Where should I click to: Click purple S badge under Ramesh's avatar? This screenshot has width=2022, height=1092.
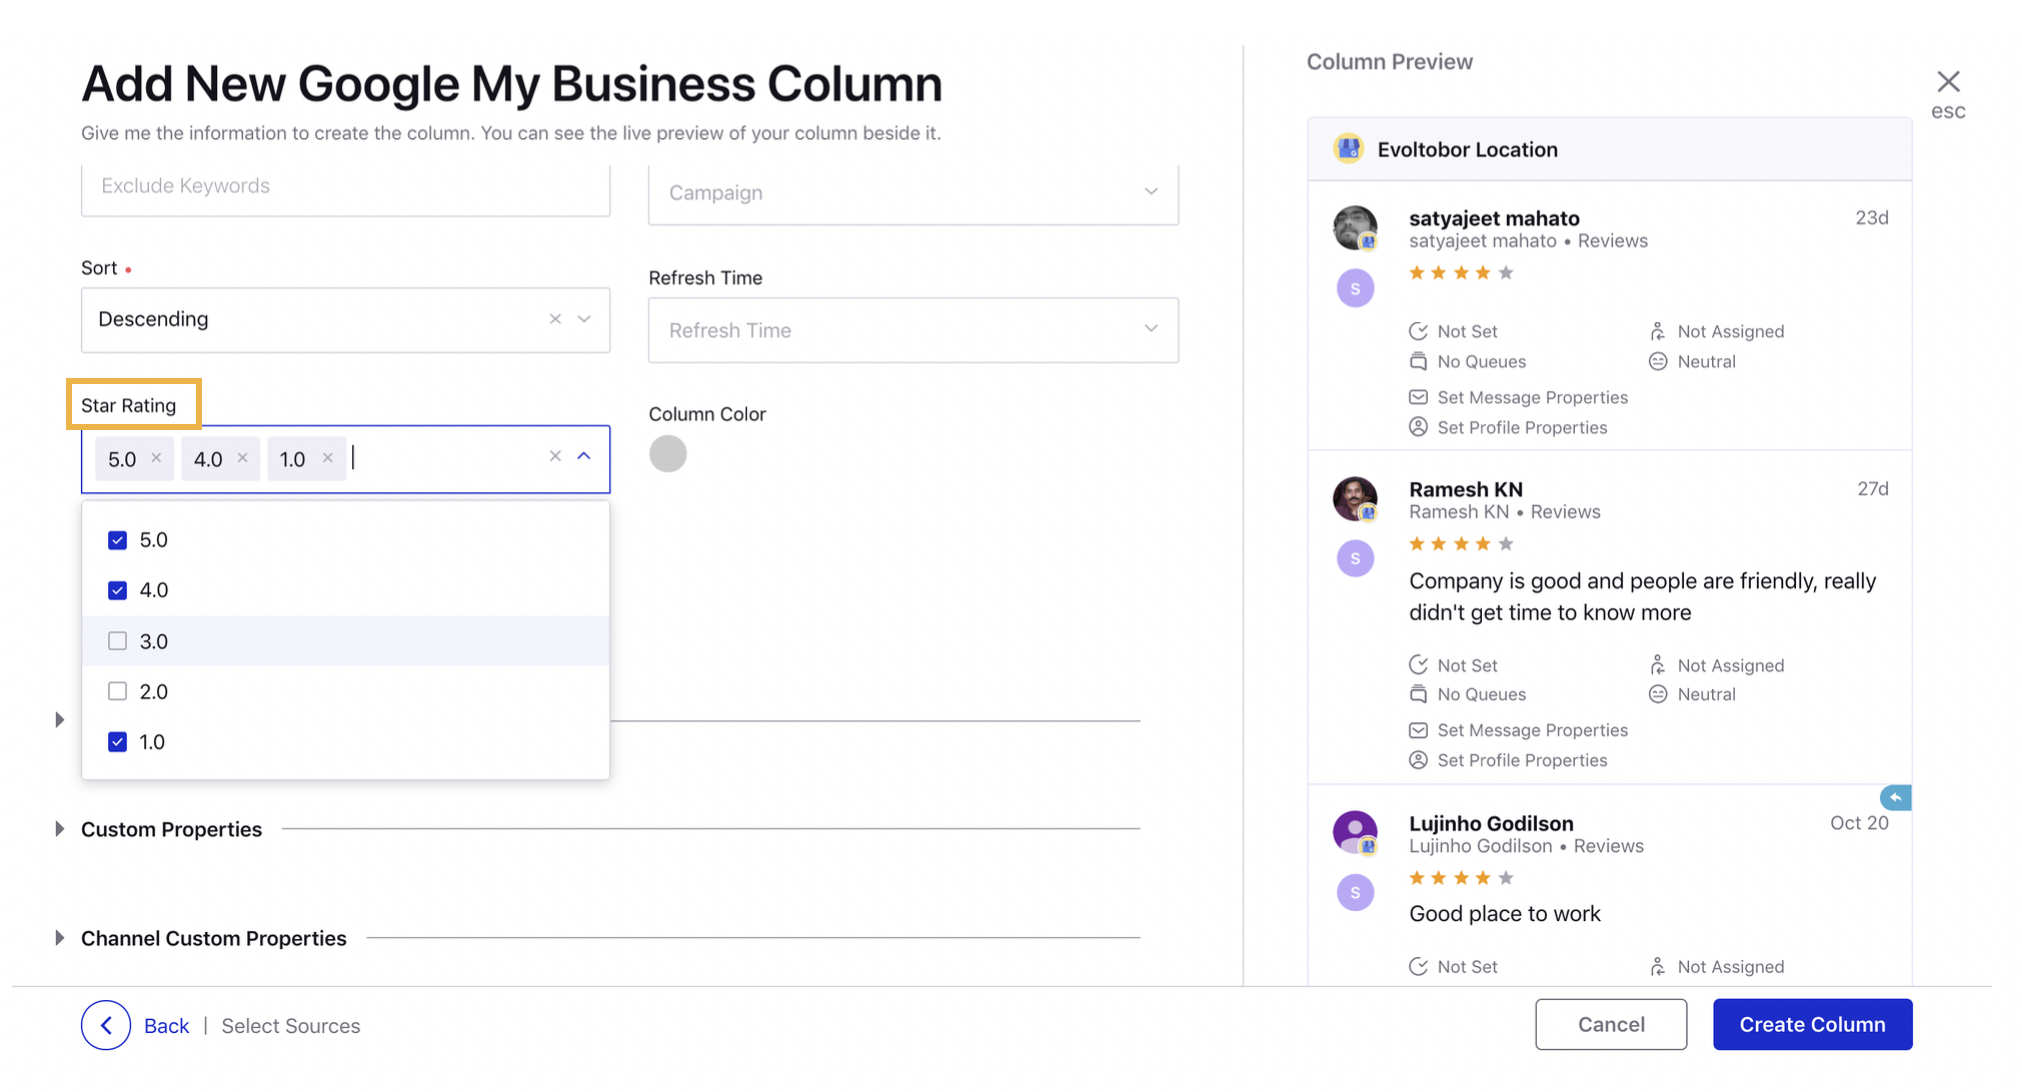click(1355, 558)
